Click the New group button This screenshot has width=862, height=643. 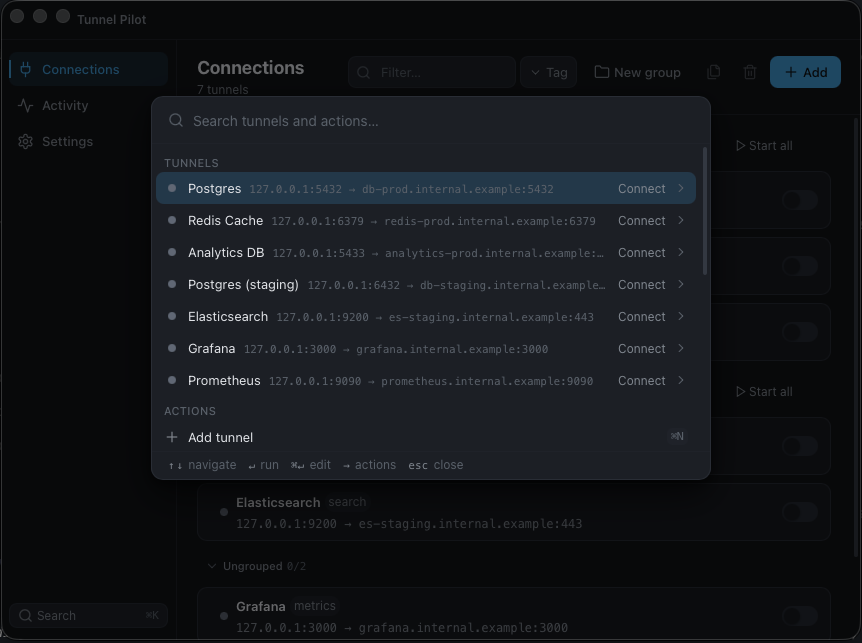tap(638, 72)
